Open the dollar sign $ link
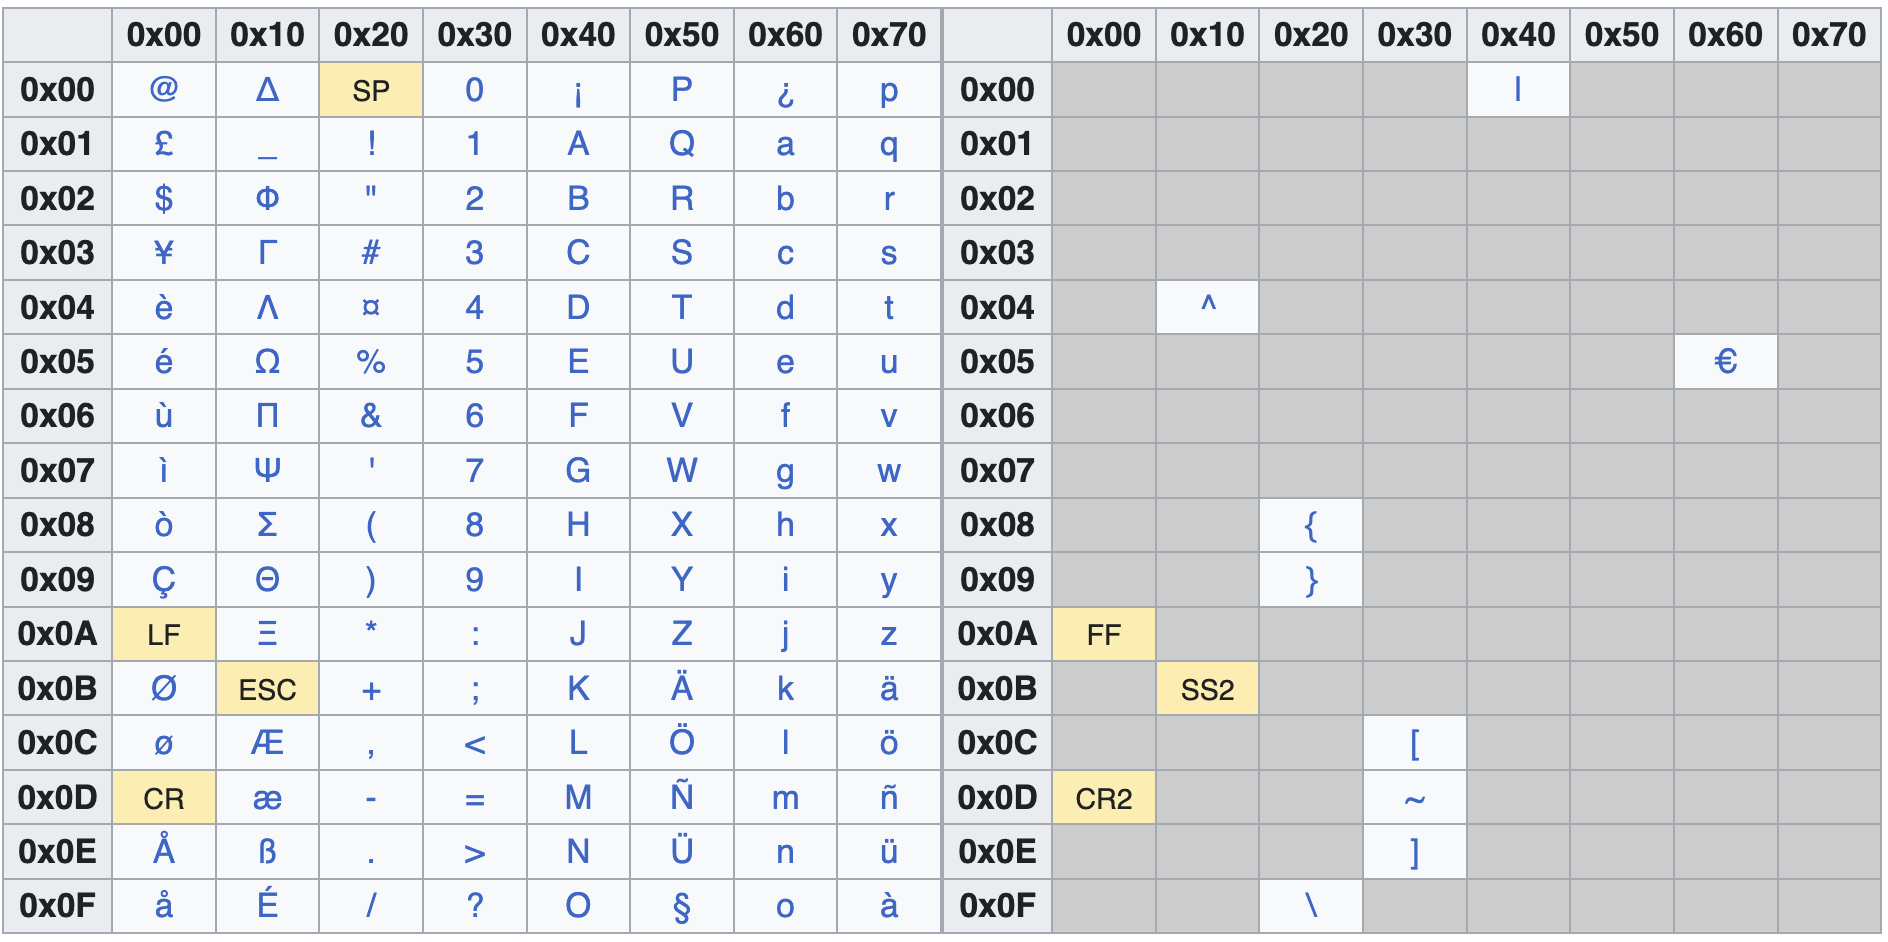Screen dimensions: 1888x942 coord(163,199)
